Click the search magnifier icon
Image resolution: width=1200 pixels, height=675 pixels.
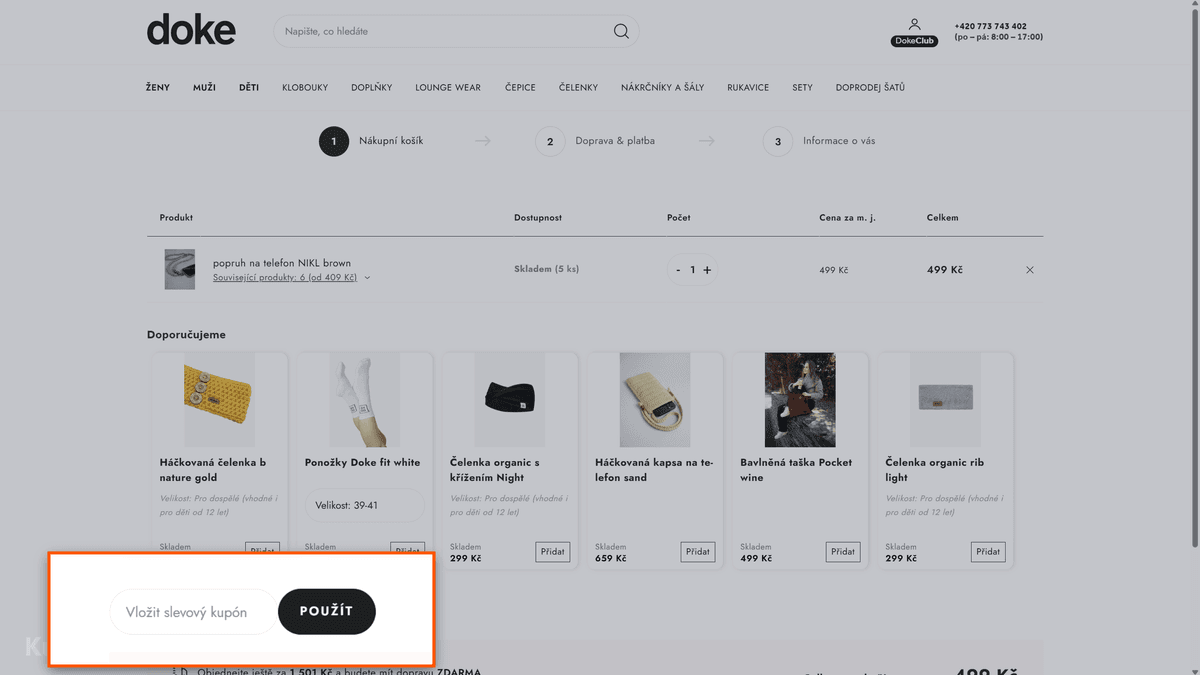tap(621, 31)
